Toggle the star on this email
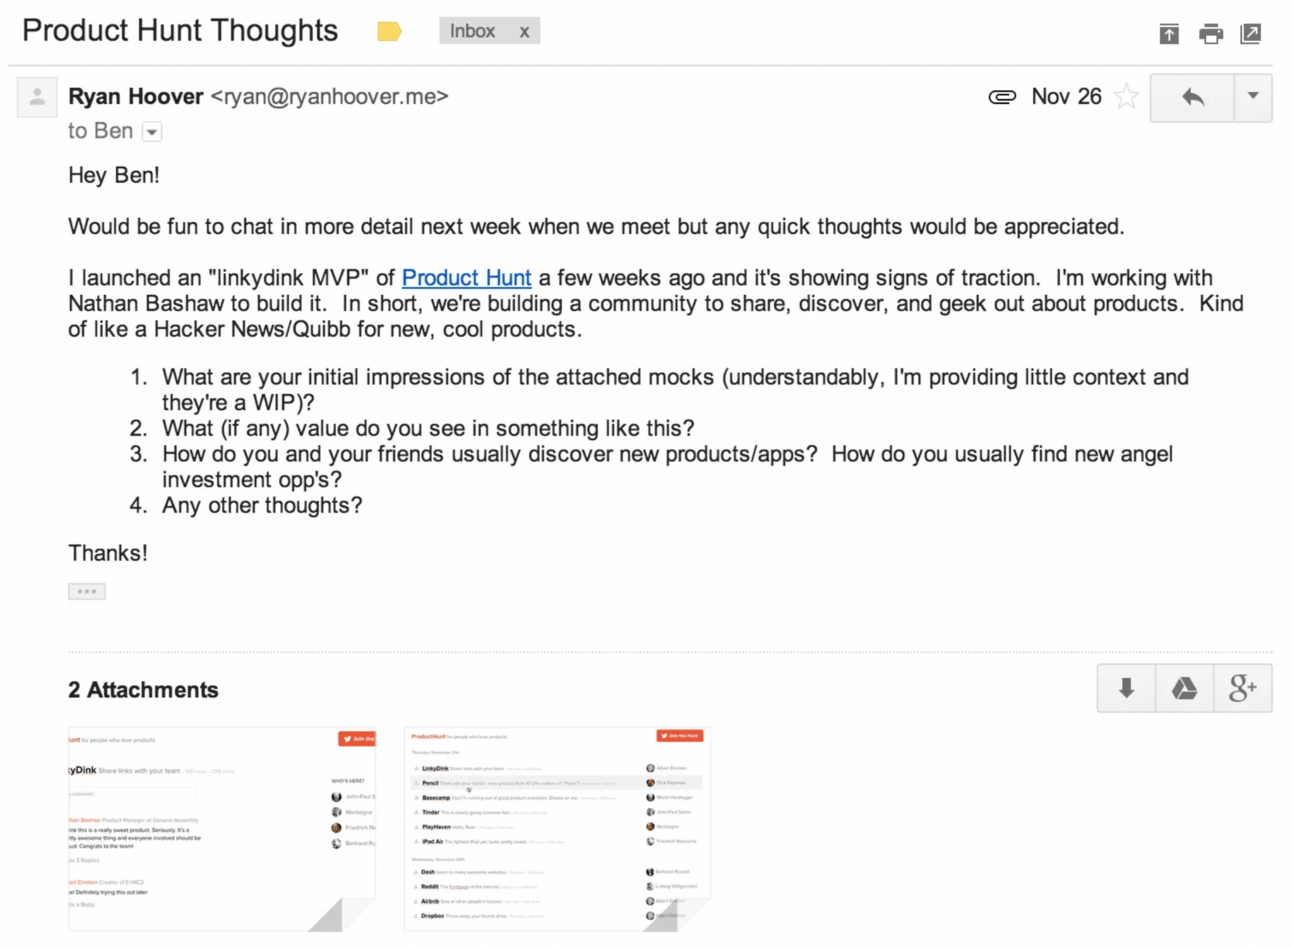The width and height of the screenshot is (1292, 947). click(x=1127, y=97)
